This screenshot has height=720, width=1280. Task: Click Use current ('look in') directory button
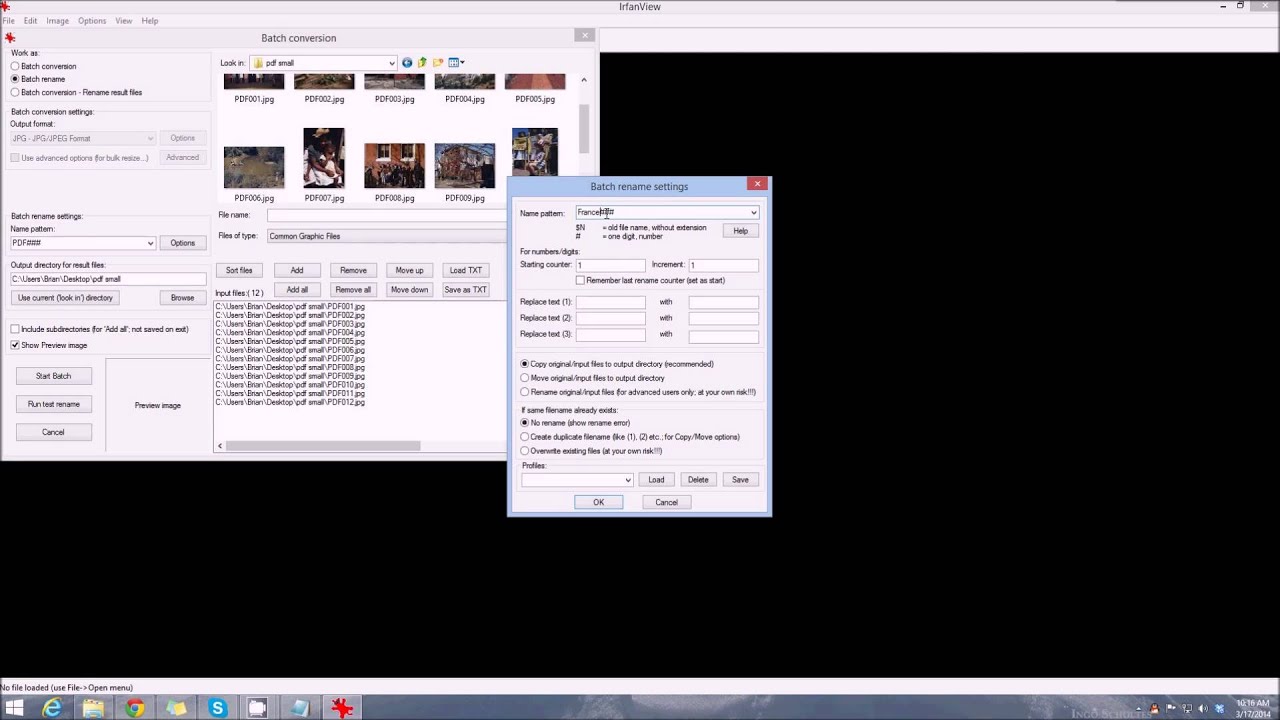click(65, 298)
